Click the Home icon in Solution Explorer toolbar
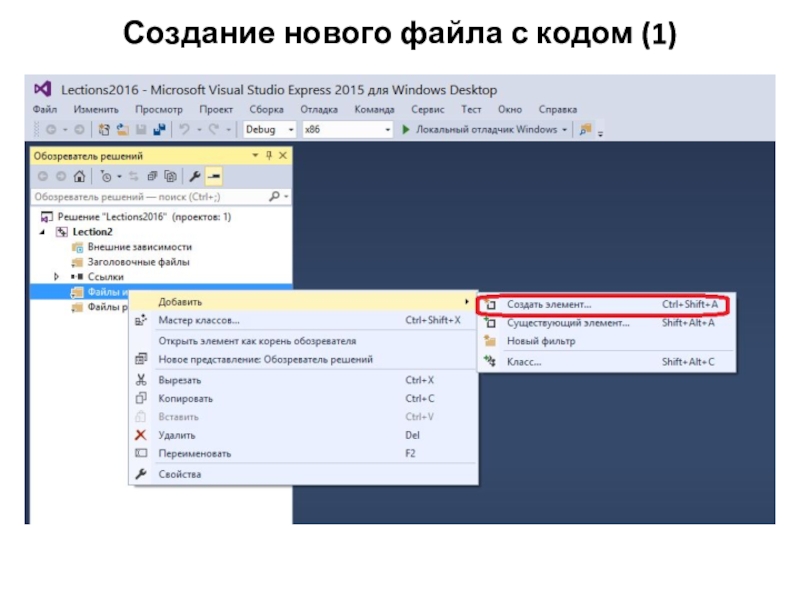Screen dimensions: 800x600 click(79, 176)
